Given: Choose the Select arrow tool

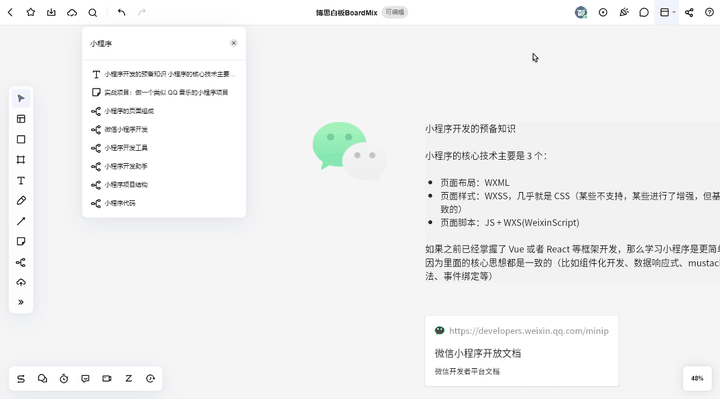Looking at the screenshot, I should click(21, 98).
